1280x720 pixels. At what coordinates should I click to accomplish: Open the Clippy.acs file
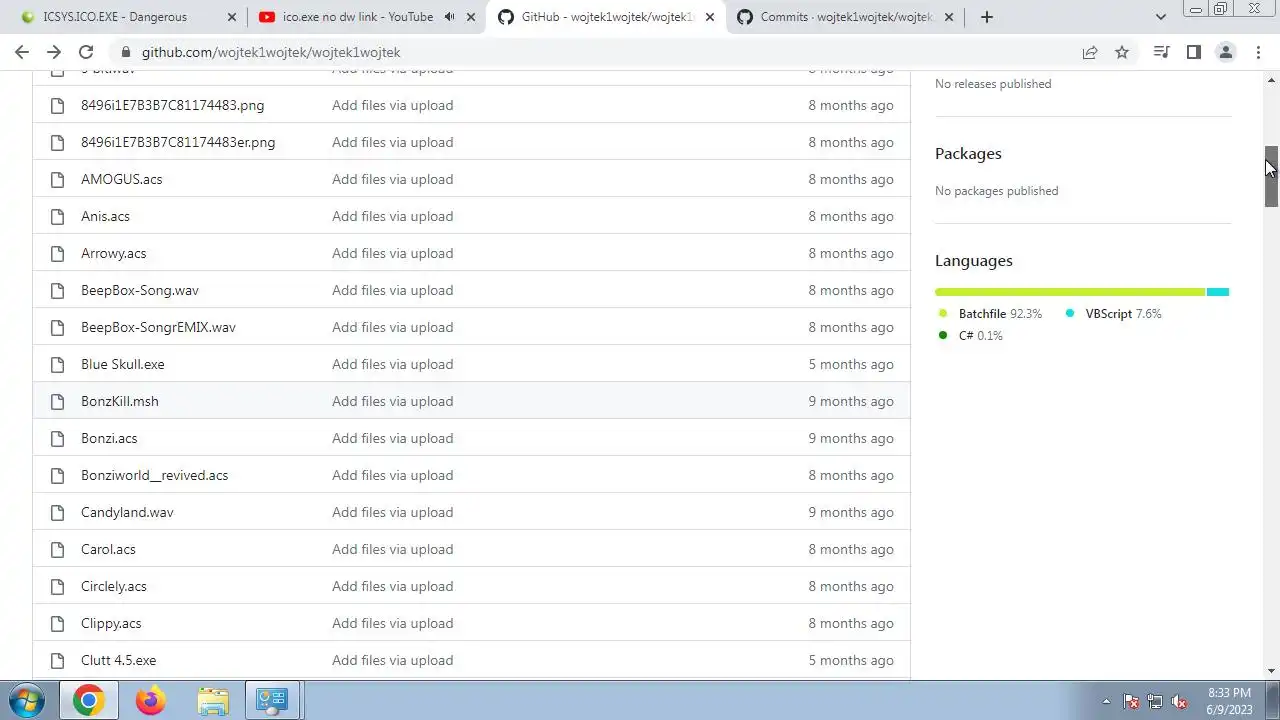click(111, 623)
